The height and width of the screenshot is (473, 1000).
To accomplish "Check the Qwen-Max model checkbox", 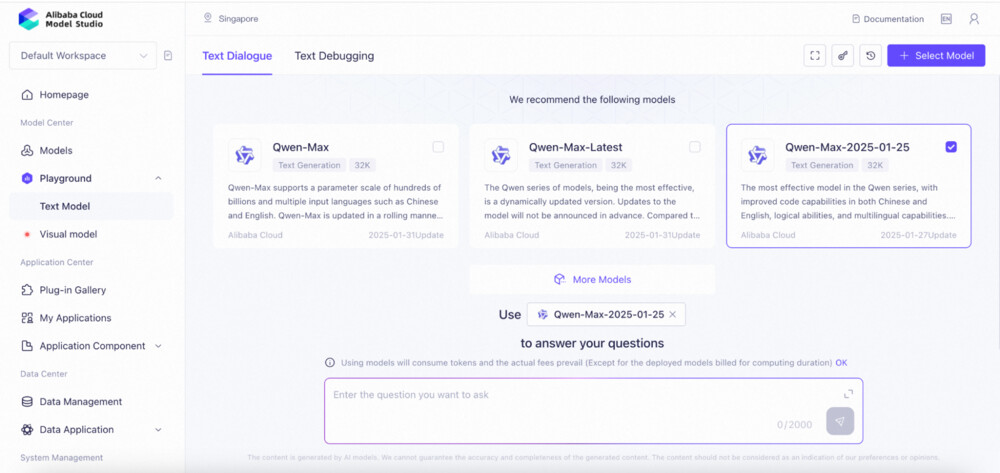I will [x=438, y=147].
